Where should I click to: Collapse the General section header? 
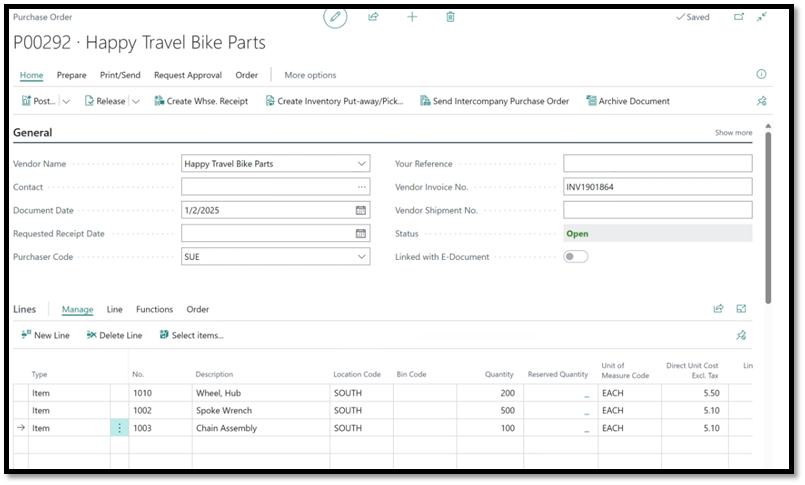(x=32, y=132)
